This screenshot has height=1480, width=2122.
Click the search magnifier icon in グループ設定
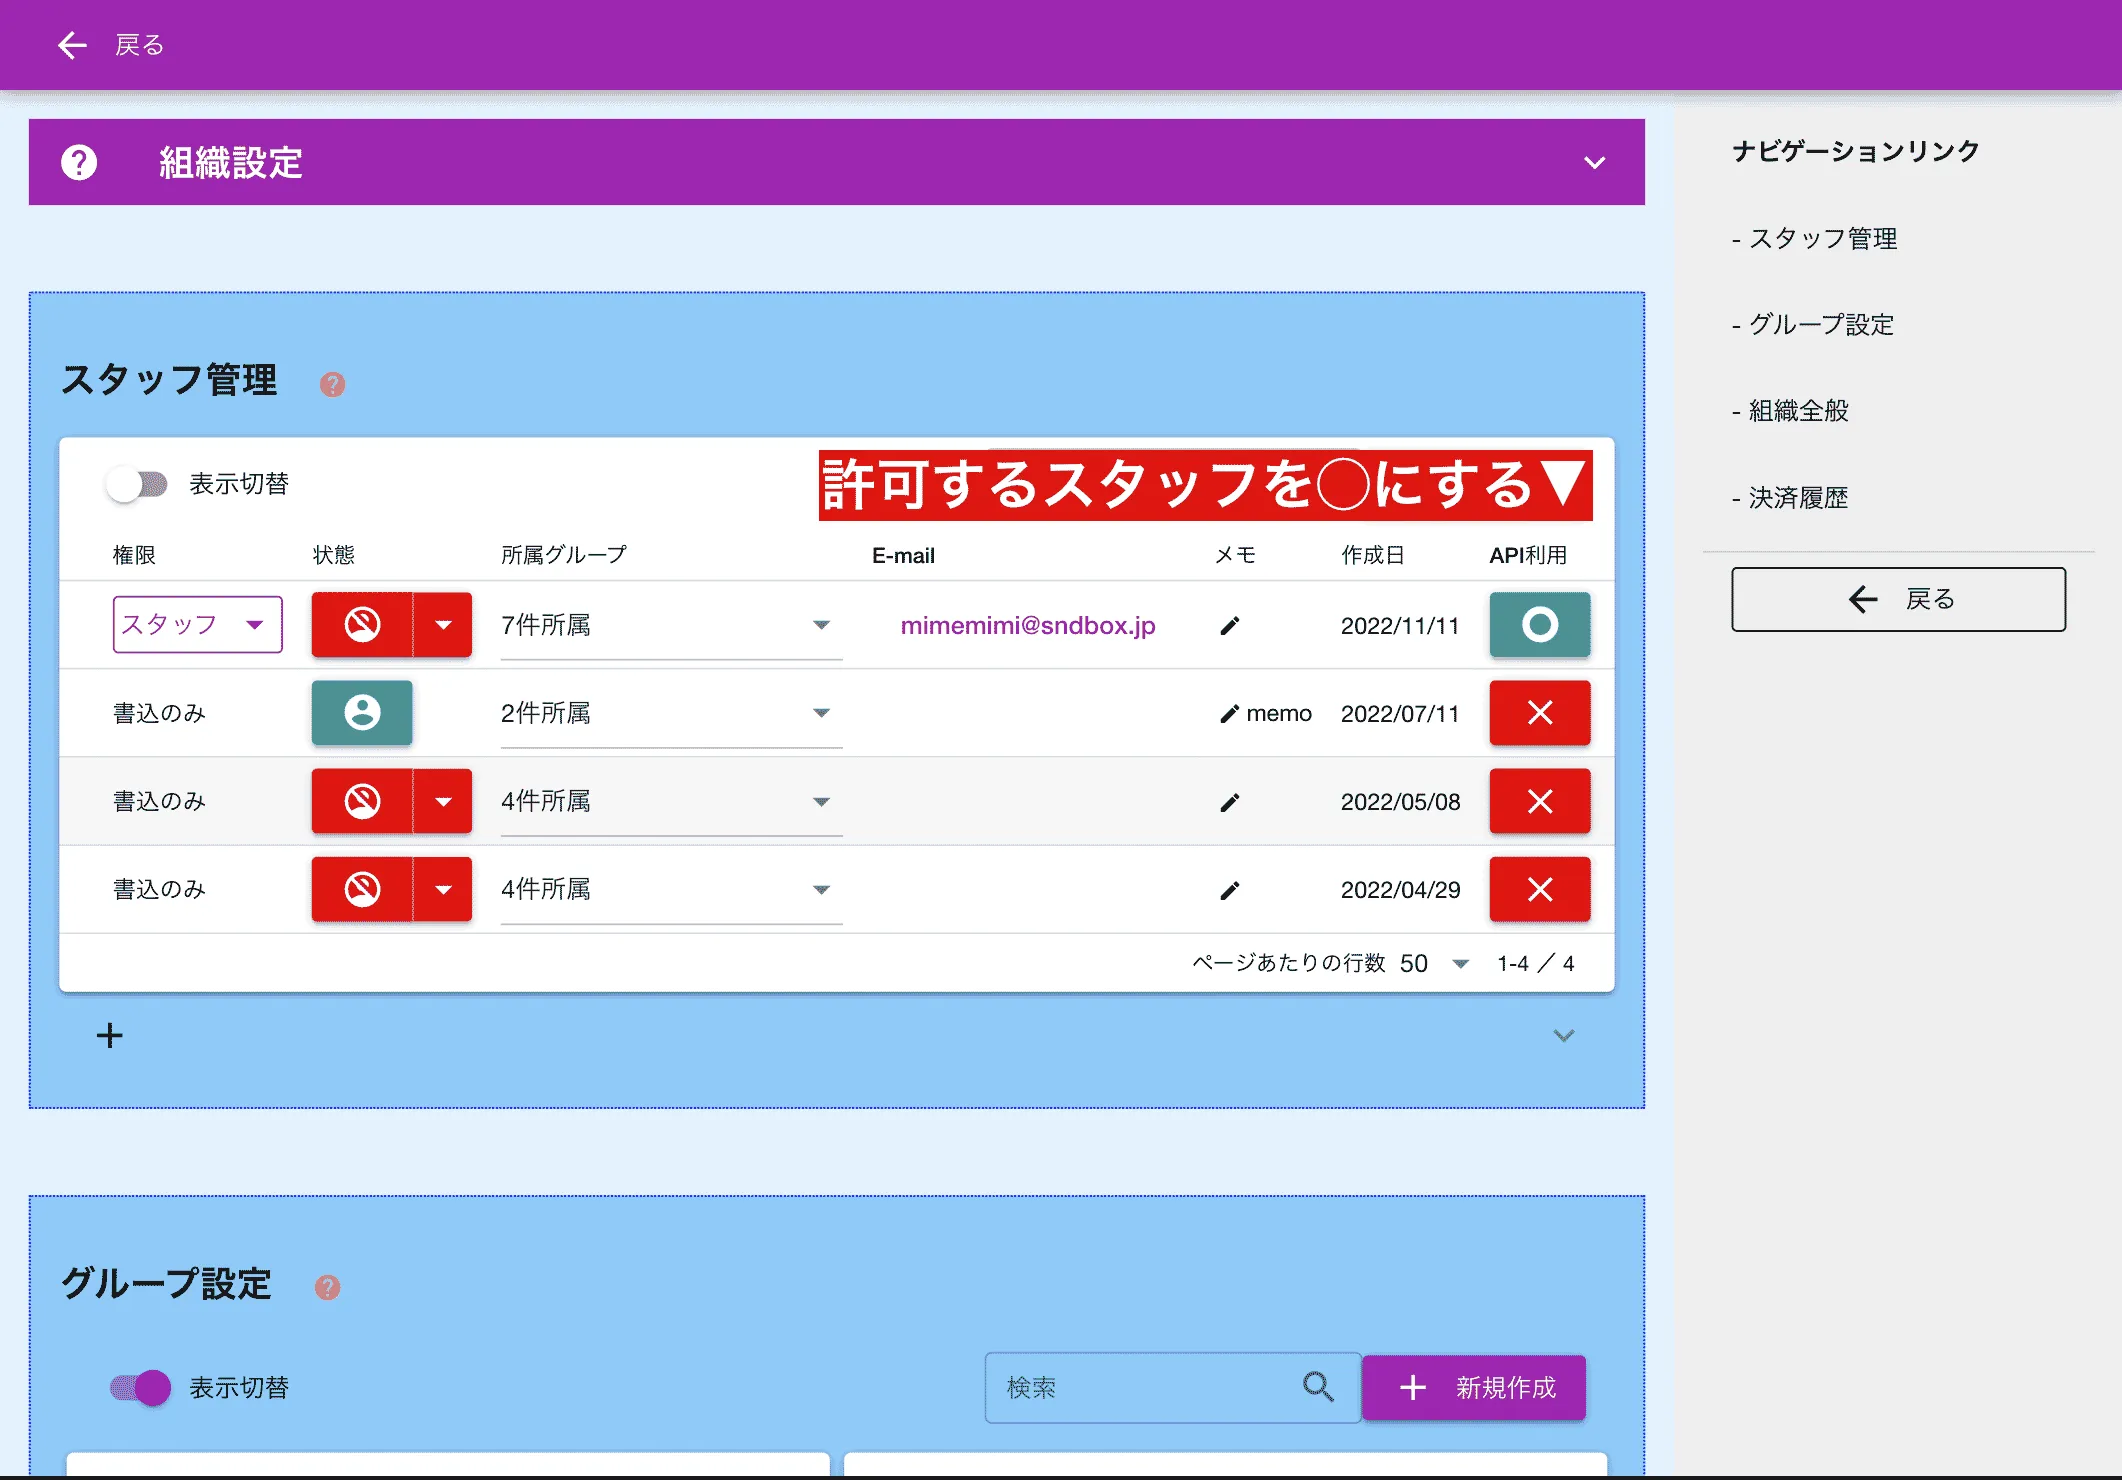[1317, 1387]
